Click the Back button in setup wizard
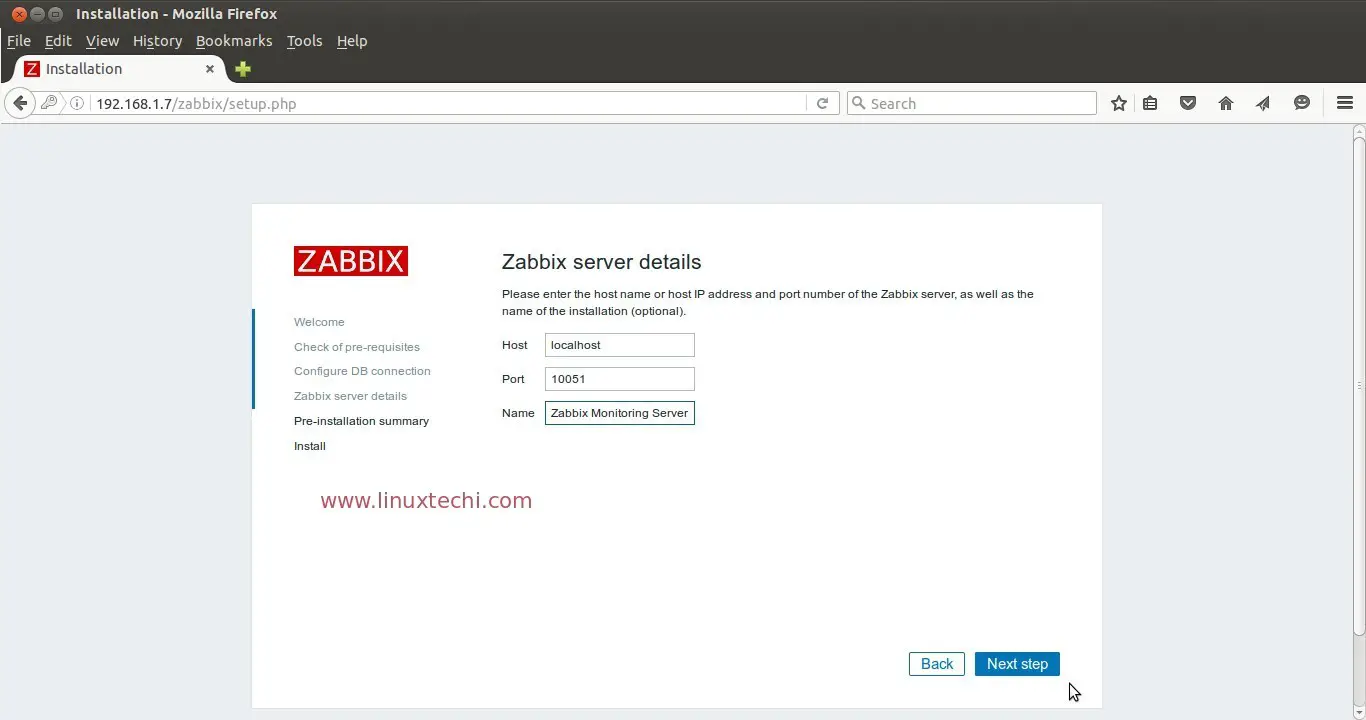 937,664
